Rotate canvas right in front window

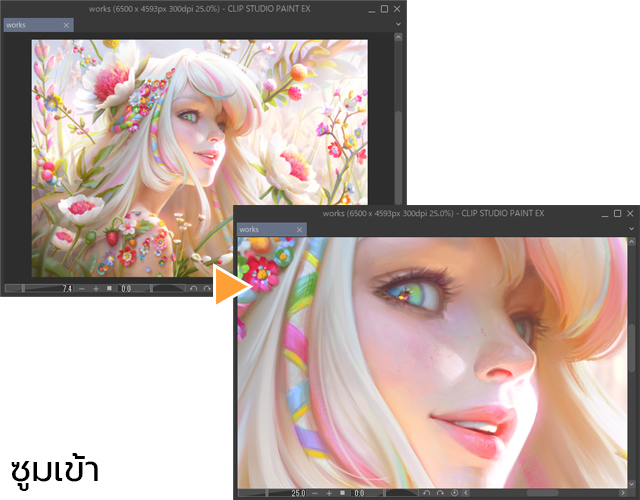point(440,493)
